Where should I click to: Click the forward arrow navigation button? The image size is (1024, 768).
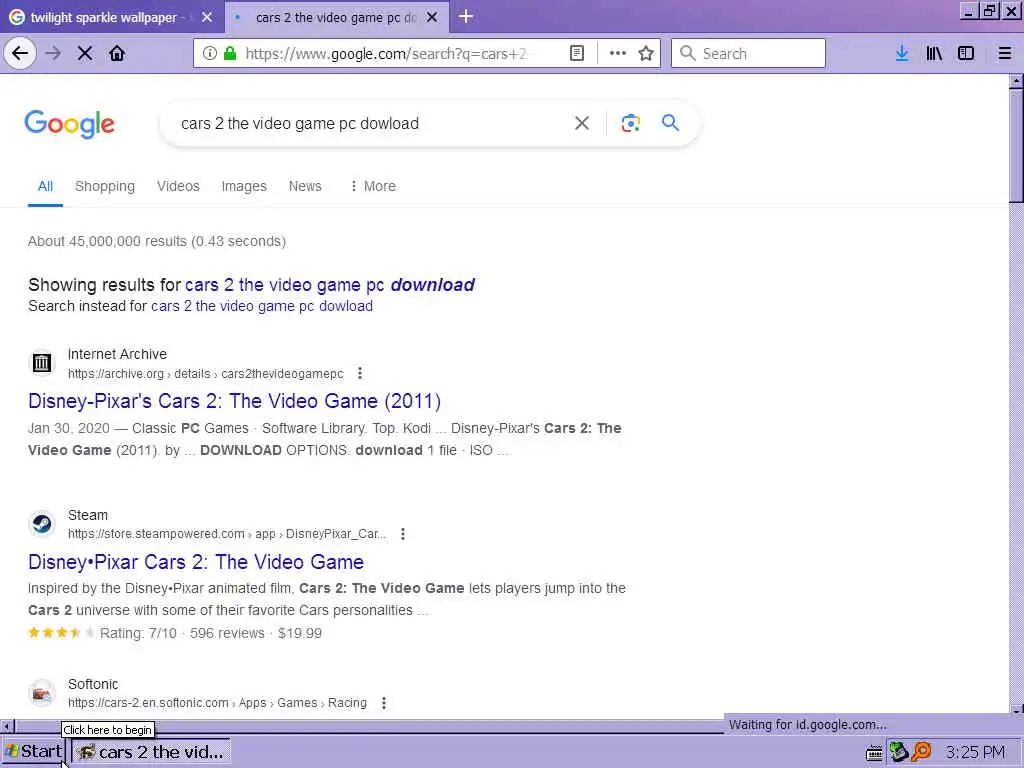54,54
